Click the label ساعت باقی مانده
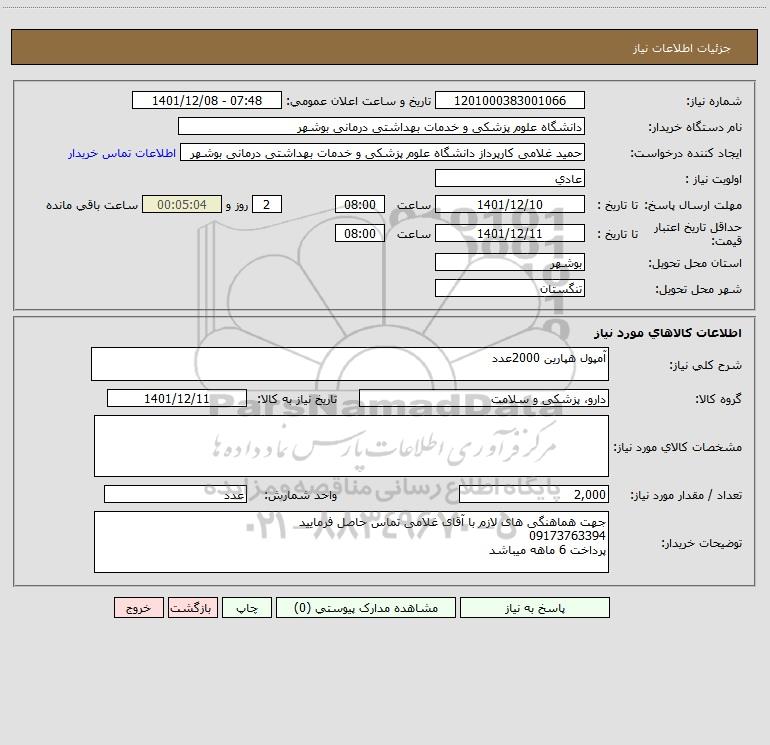Screen dimensions: 770x745 tap(92, 205)
